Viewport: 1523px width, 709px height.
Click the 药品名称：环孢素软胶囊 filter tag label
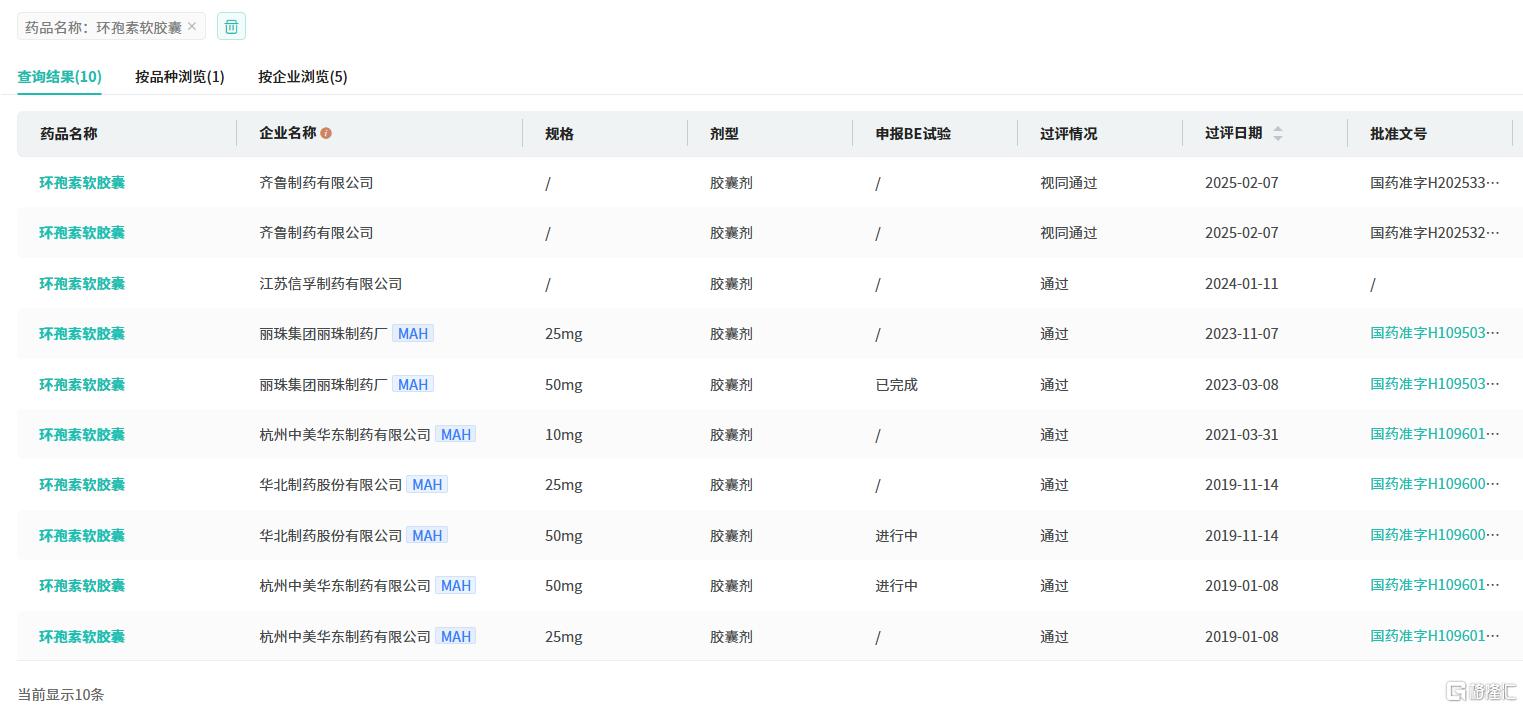pyautogui.click(x=104, y=27)
